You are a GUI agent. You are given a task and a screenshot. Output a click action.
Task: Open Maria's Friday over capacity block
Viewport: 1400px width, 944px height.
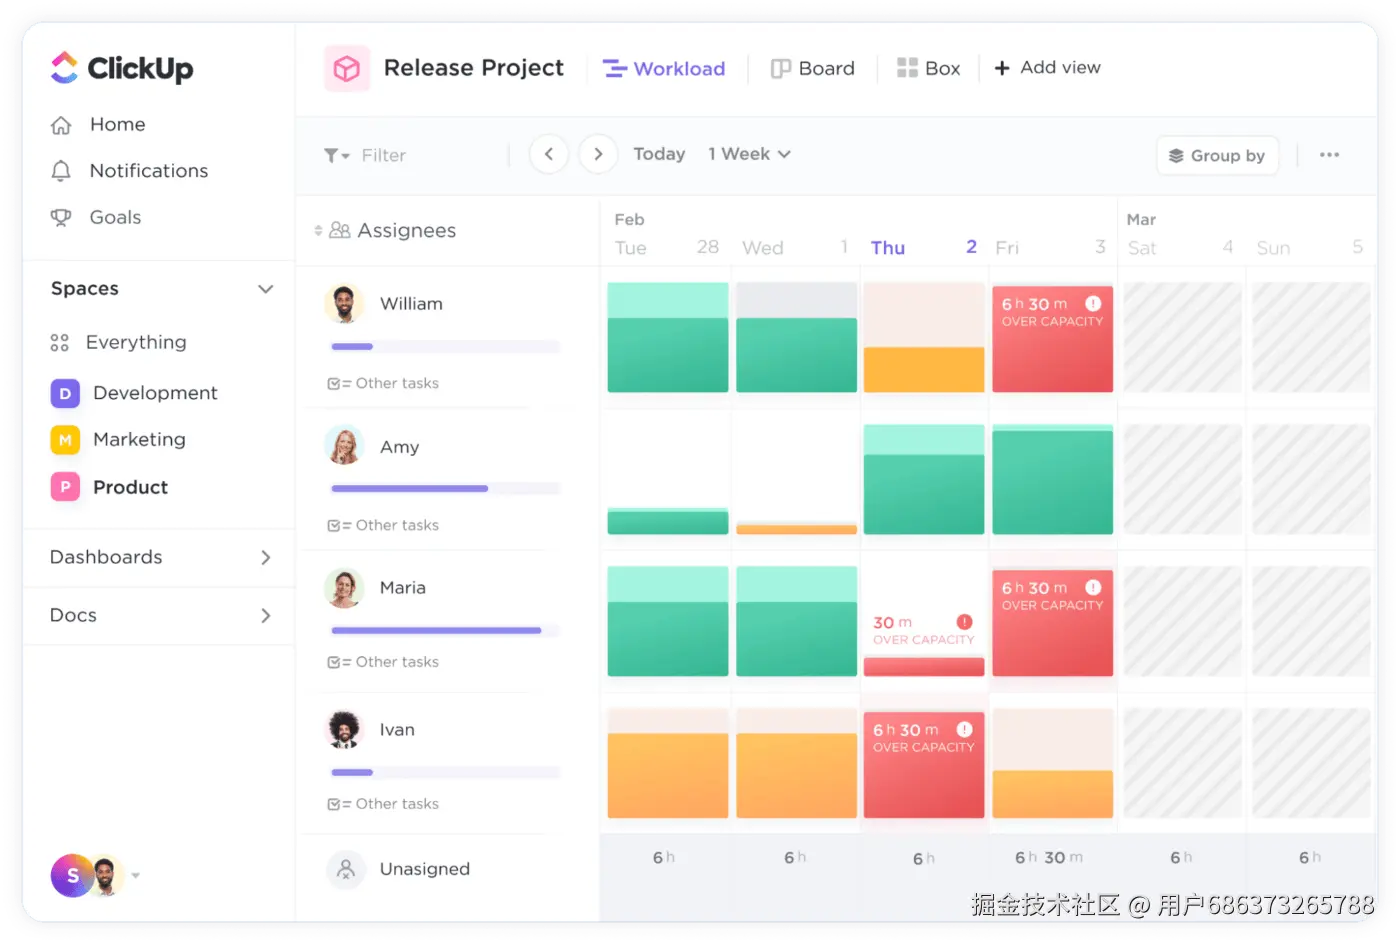point(1052,623)
